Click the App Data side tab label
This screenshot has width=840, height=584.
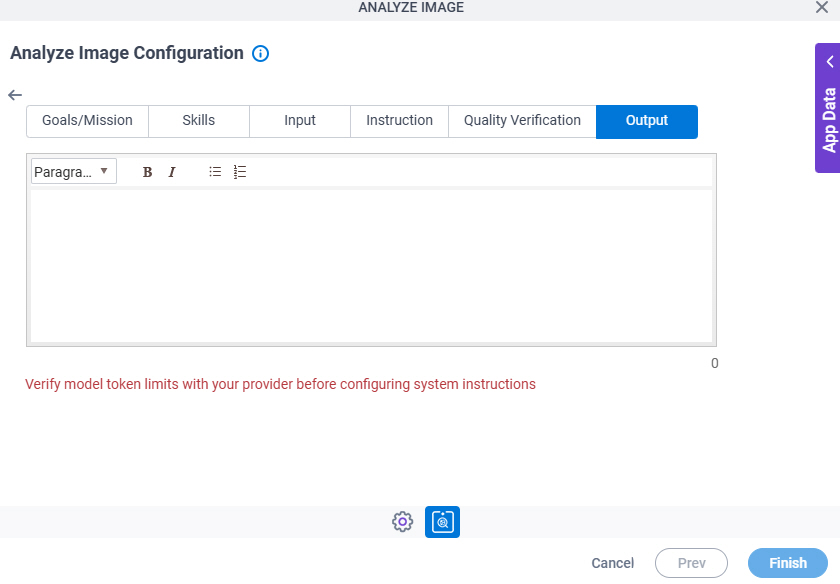pyautogui.click(x=829, y=121)
